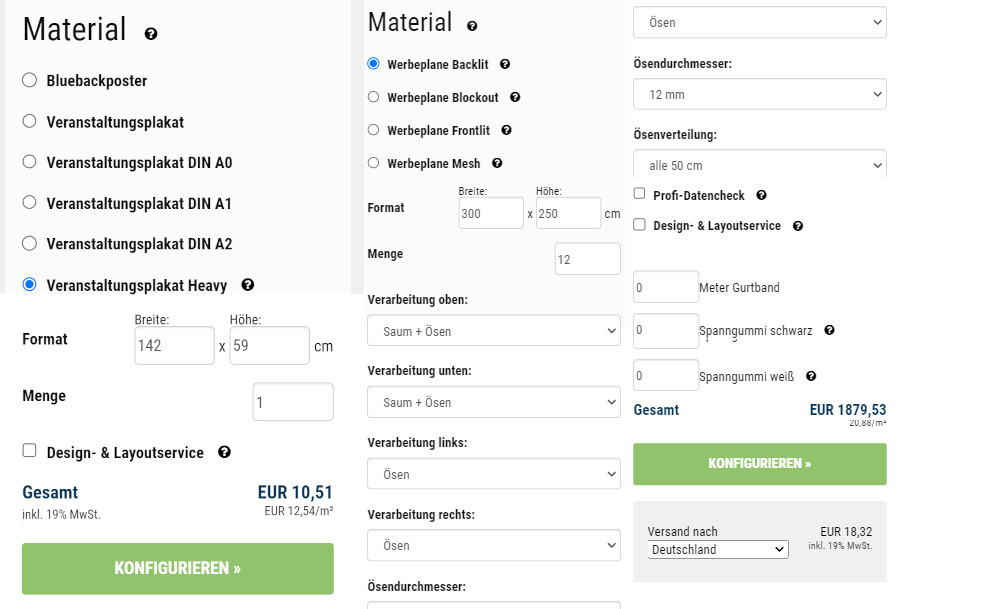Expand the Ösendurchmesser selection menu
The height and width of the screenshot is (609, 1000).
click(759, 94)
